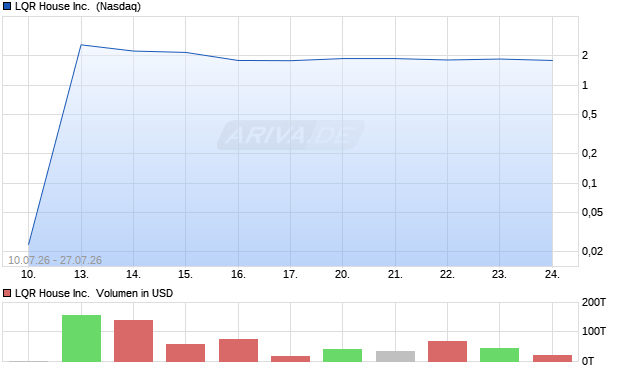This screenshot has width=620, height=371.
Task: Click the small red volume bar for the 17th
Action: coord(291,359)
